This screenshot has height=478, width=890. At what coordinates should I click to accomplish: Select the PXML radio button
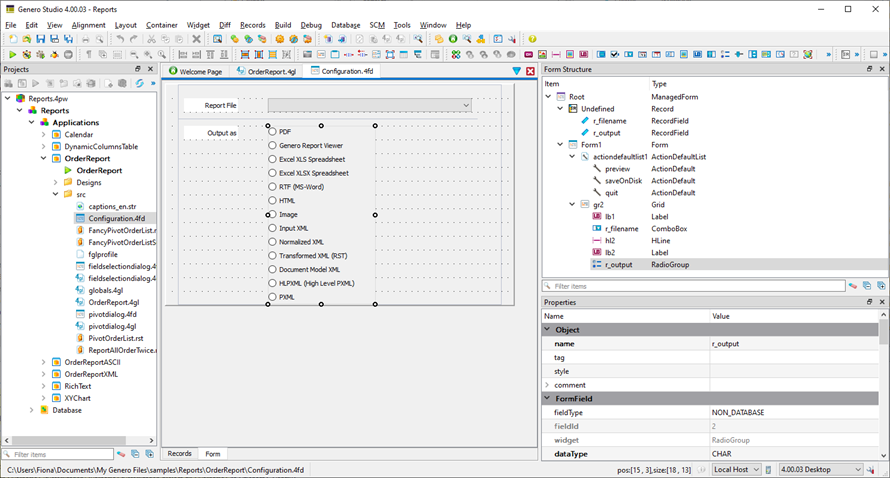click(x=272, y=297)
